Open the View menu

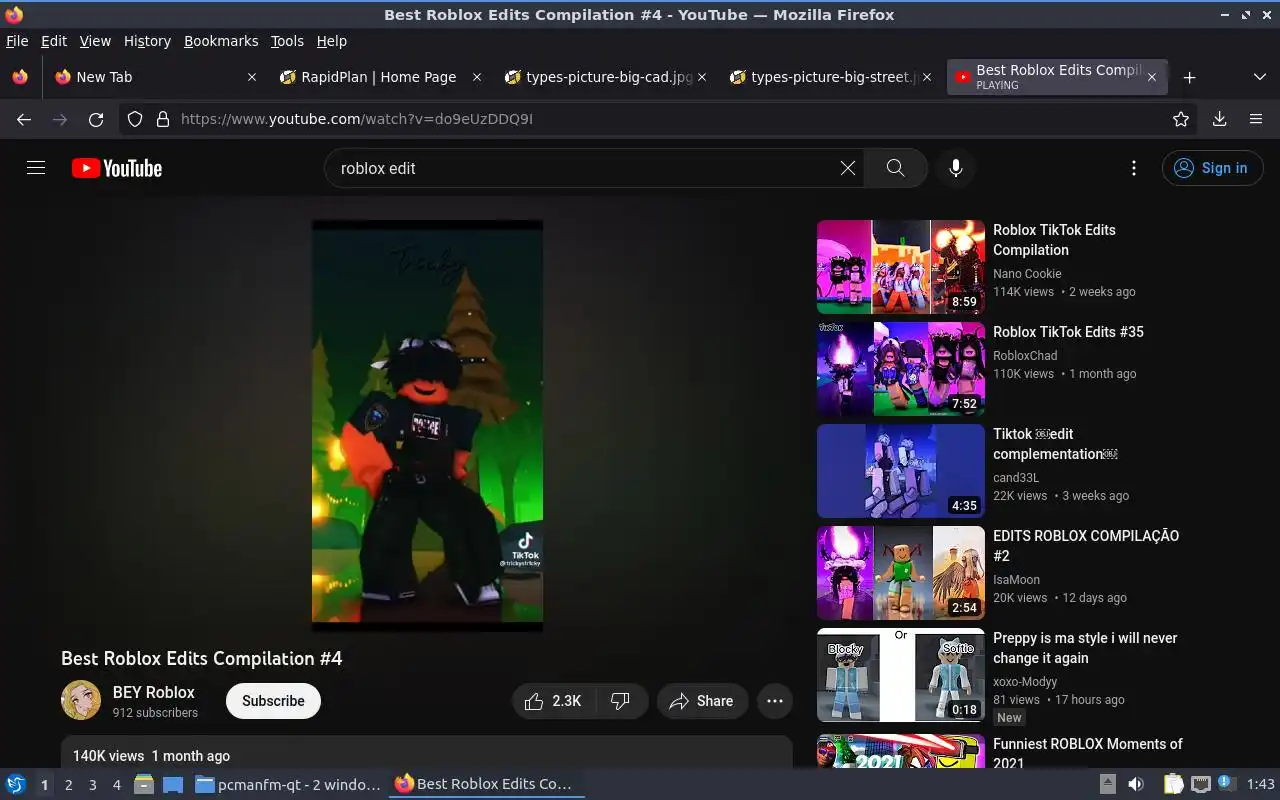[95, 41]
